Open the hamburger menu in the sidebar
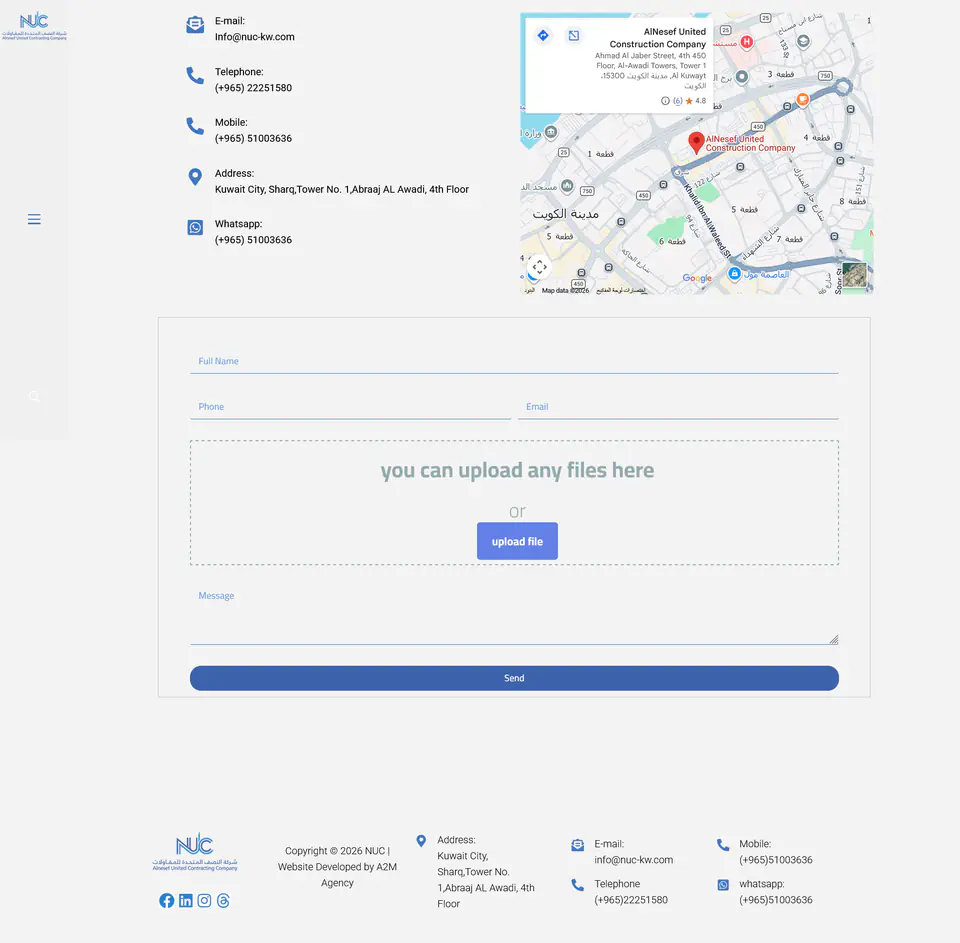Image resolution: width=960 pixels, height=943 pixels. coord(34,219)
